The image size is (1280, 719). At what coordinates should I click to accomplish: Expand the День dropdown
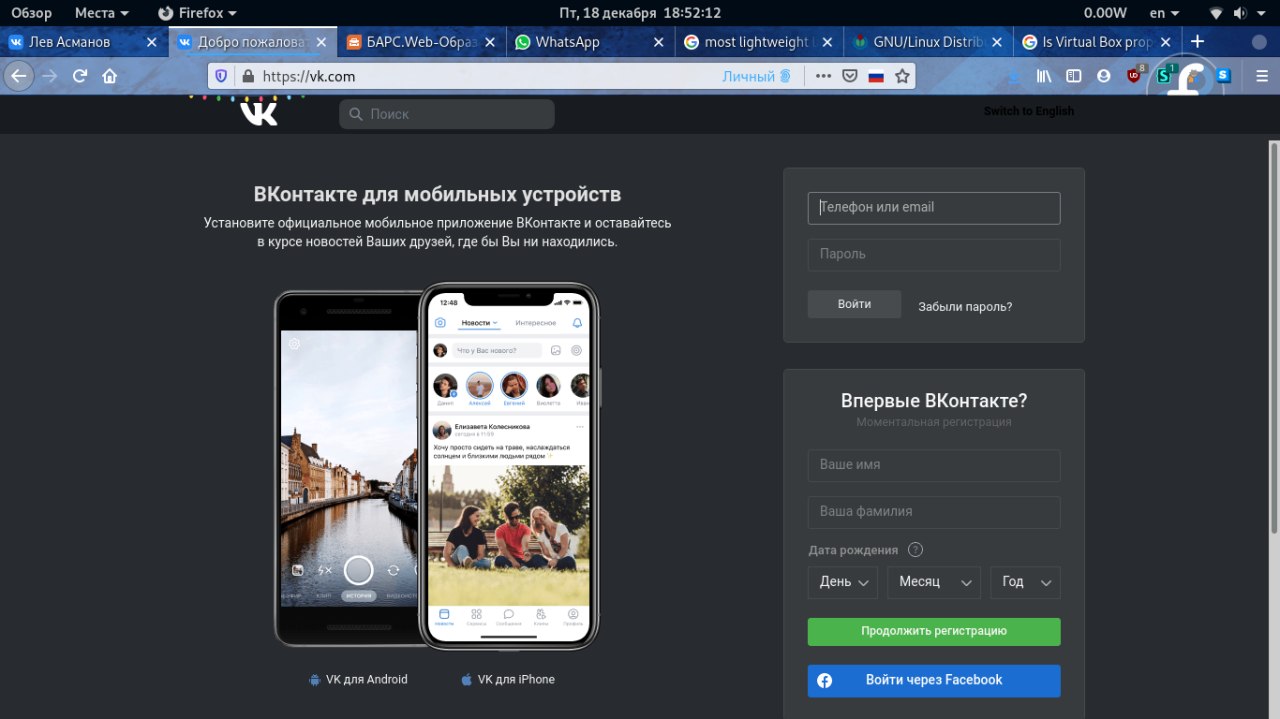pos(843,582)
